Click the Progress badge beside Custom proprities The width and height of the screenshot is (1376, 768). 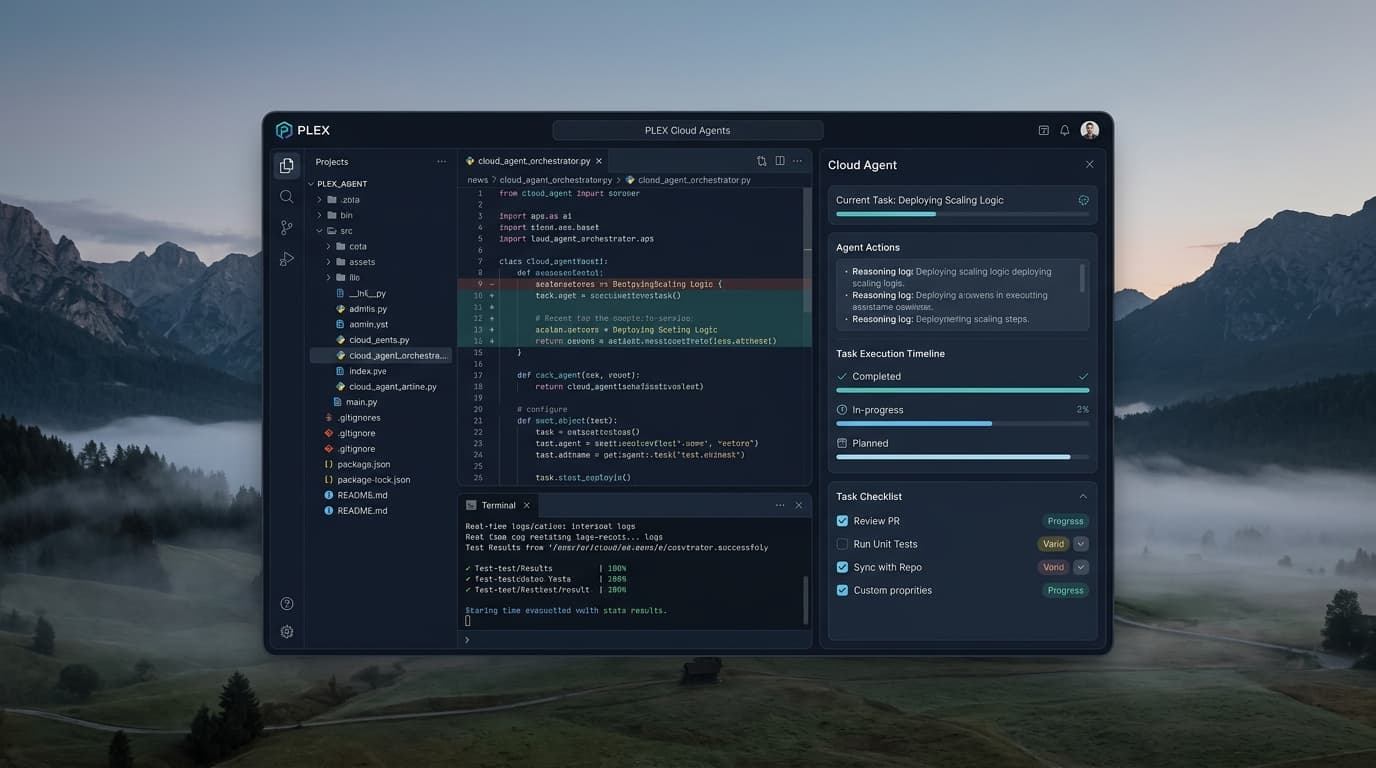pos(1065,590)
